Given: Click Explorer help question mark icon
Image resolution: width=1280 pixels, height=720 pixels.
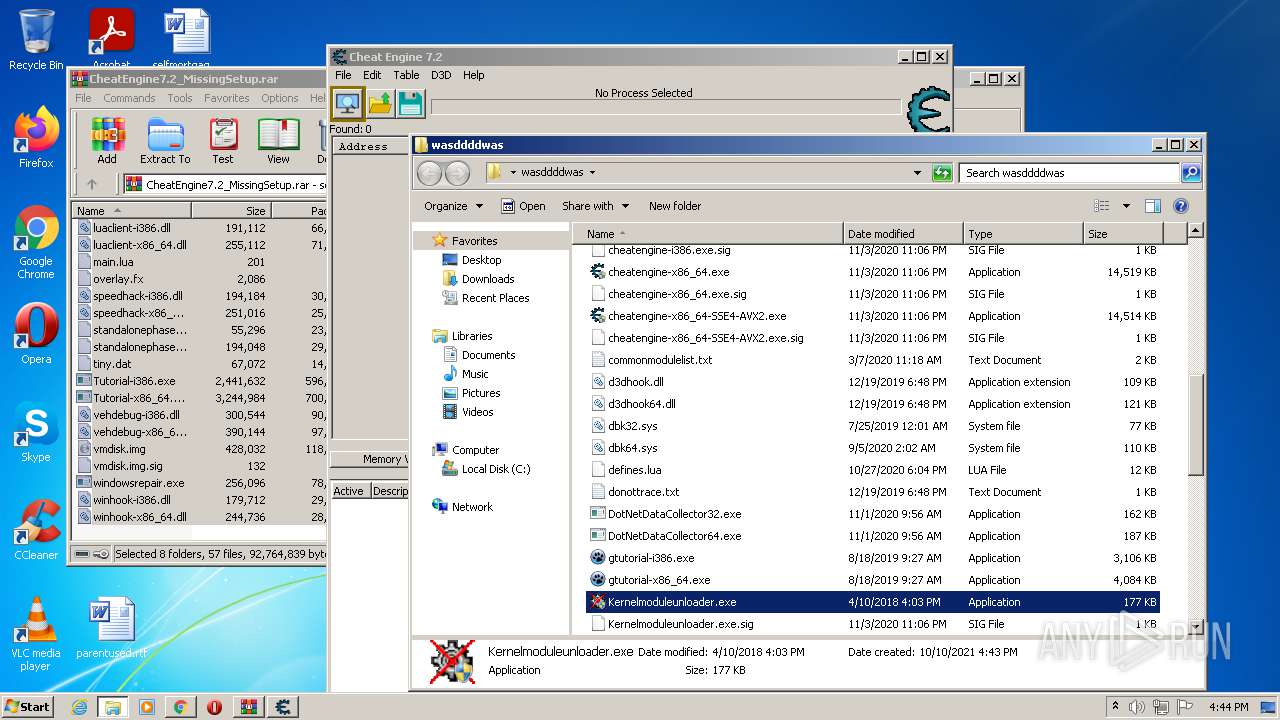Looking at the screenshot, I should pos(1180,206).
